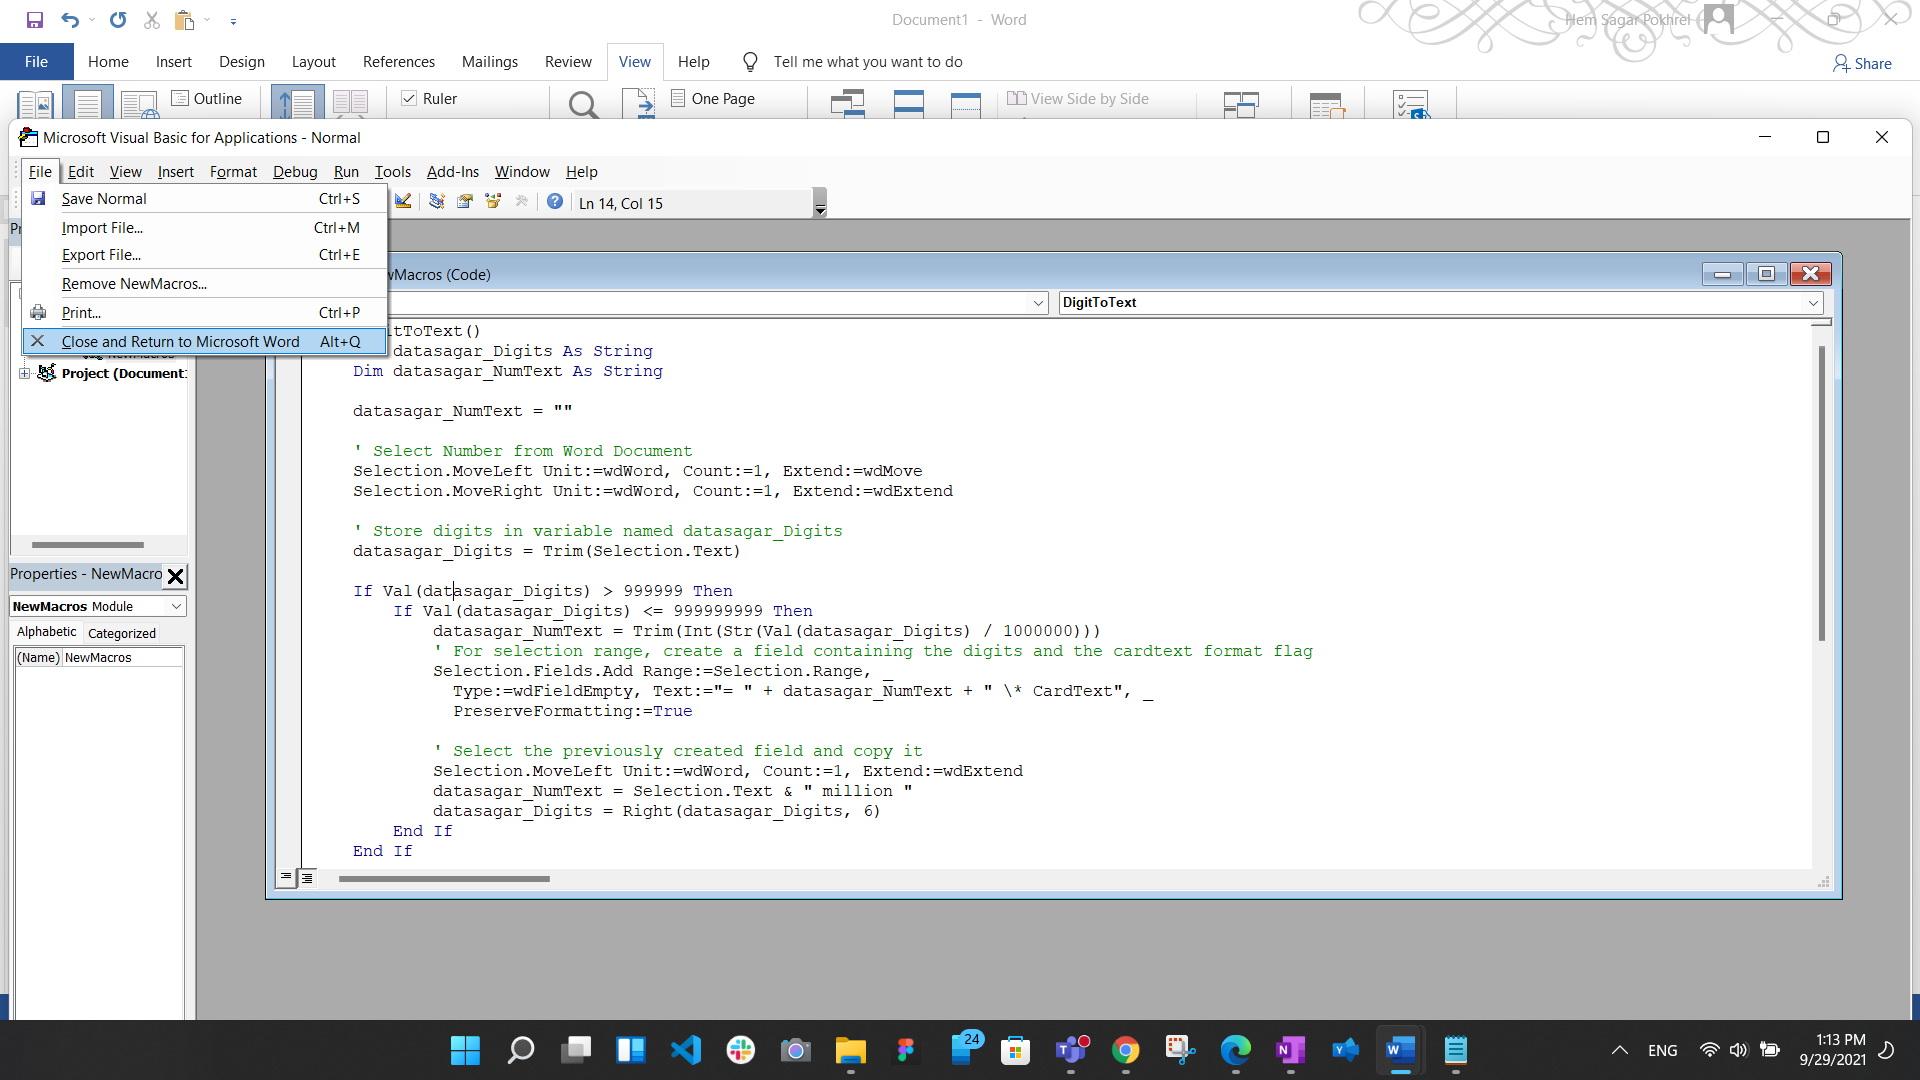Click the Outline button in Word's ribbon

208,98
